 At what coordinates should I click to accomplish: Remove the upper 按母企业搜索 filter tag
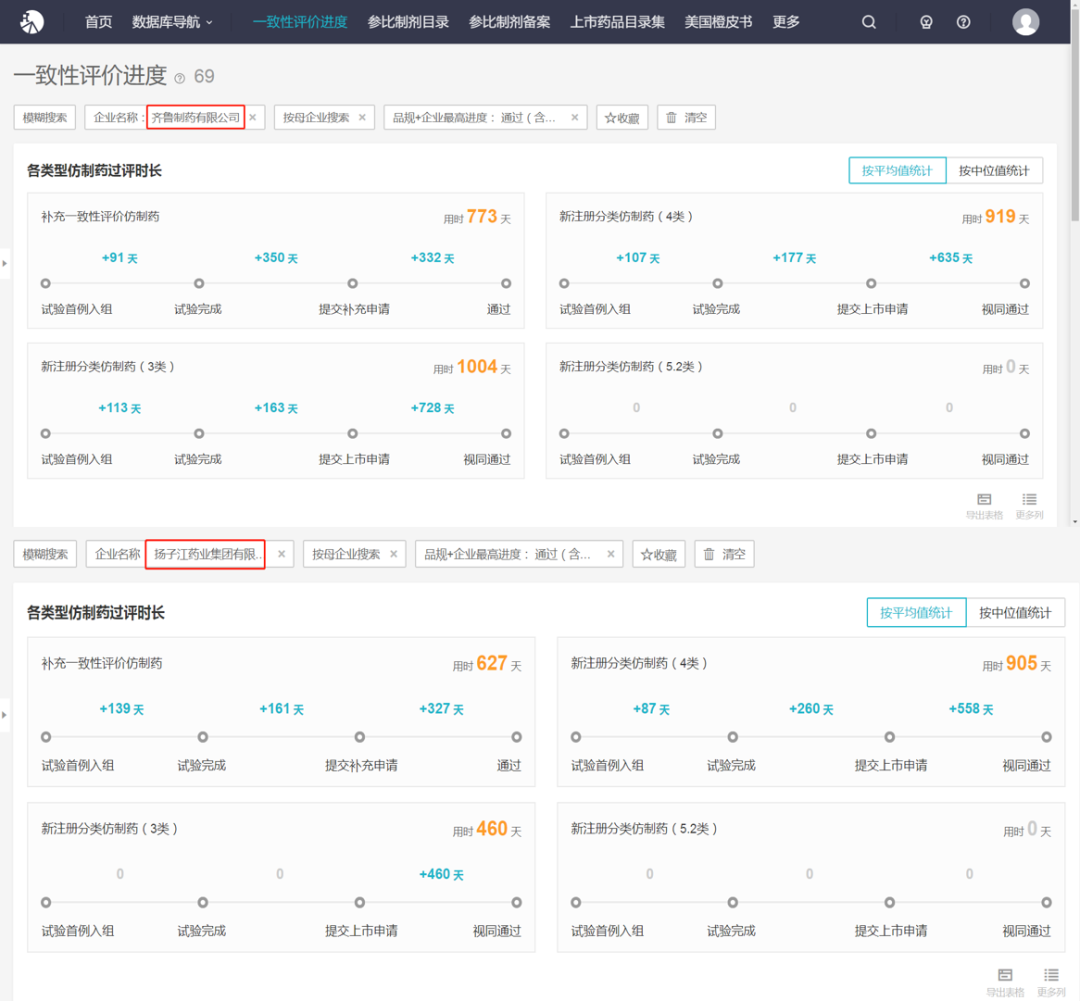(x=362, y=117)
